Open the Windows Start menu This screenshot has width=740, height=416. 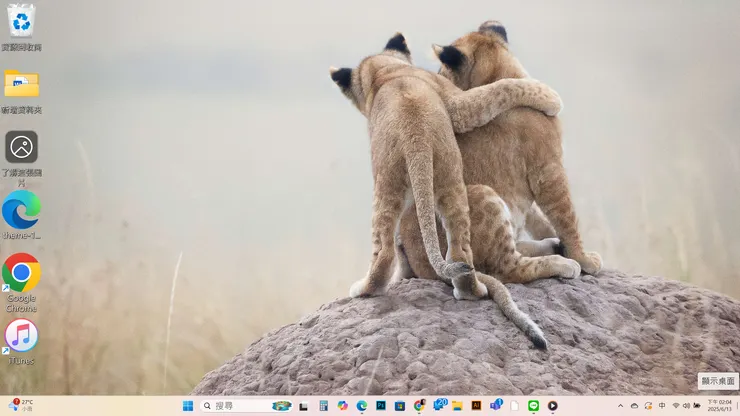[x=188, y=406]
